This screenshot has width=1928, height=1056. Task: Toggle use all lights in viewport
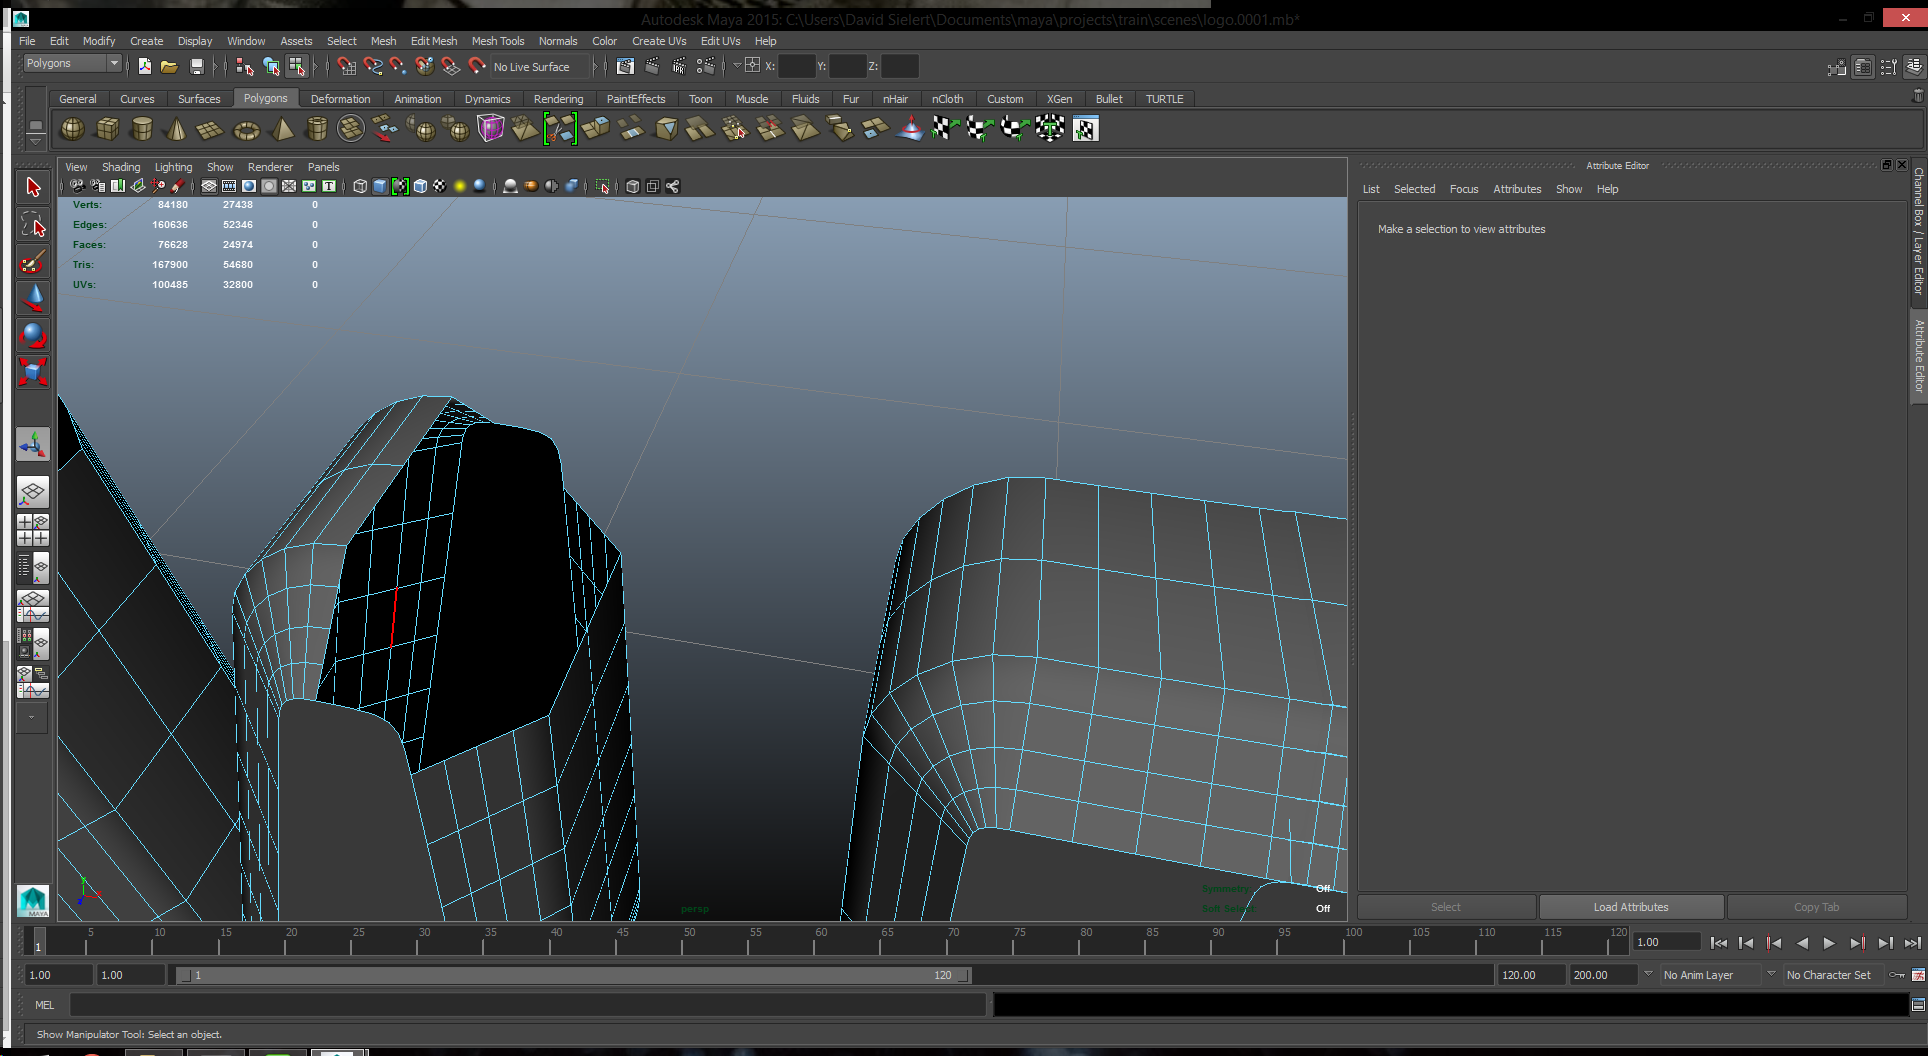tap(460, 186)
